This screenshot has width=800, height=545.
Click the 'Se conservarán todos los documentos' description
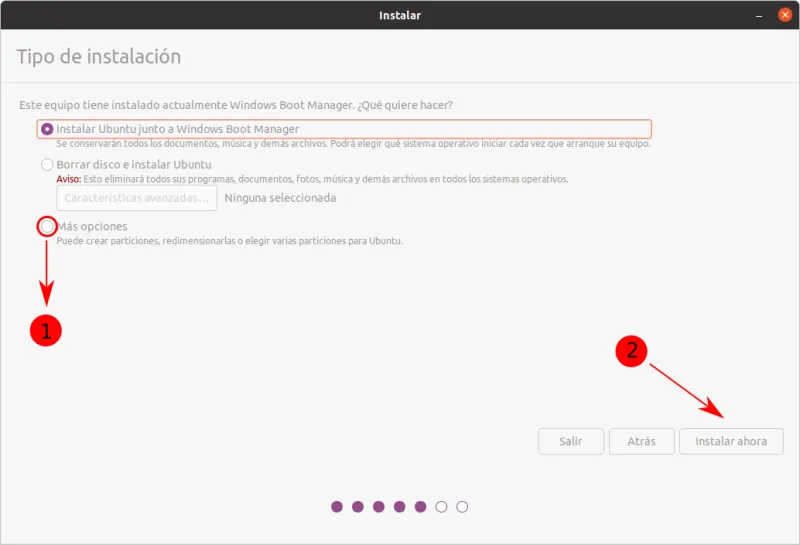(353, 144)
